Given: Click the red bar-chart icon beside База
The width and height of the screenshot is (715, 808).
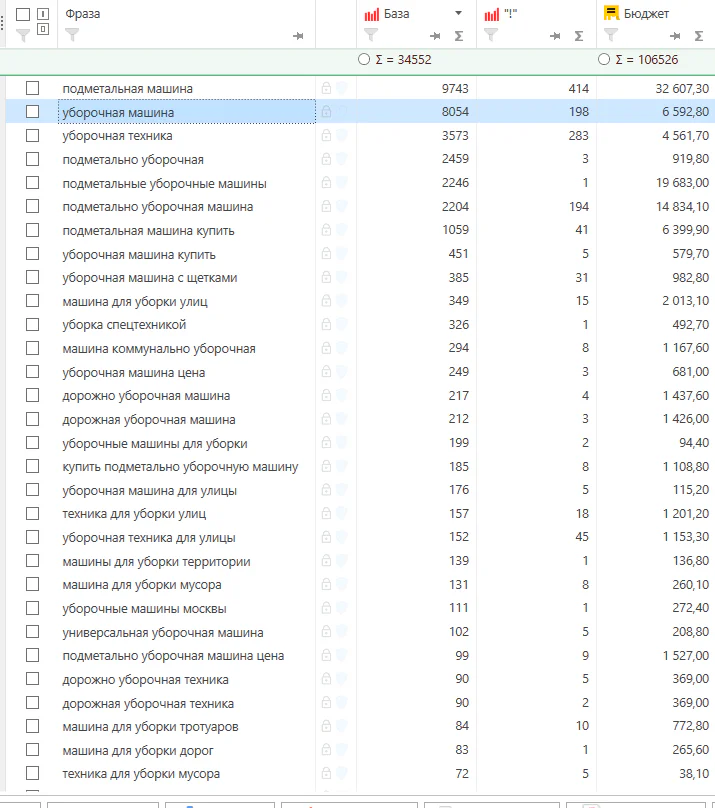Looking at the screenshot, I should (x=372, y=14).
